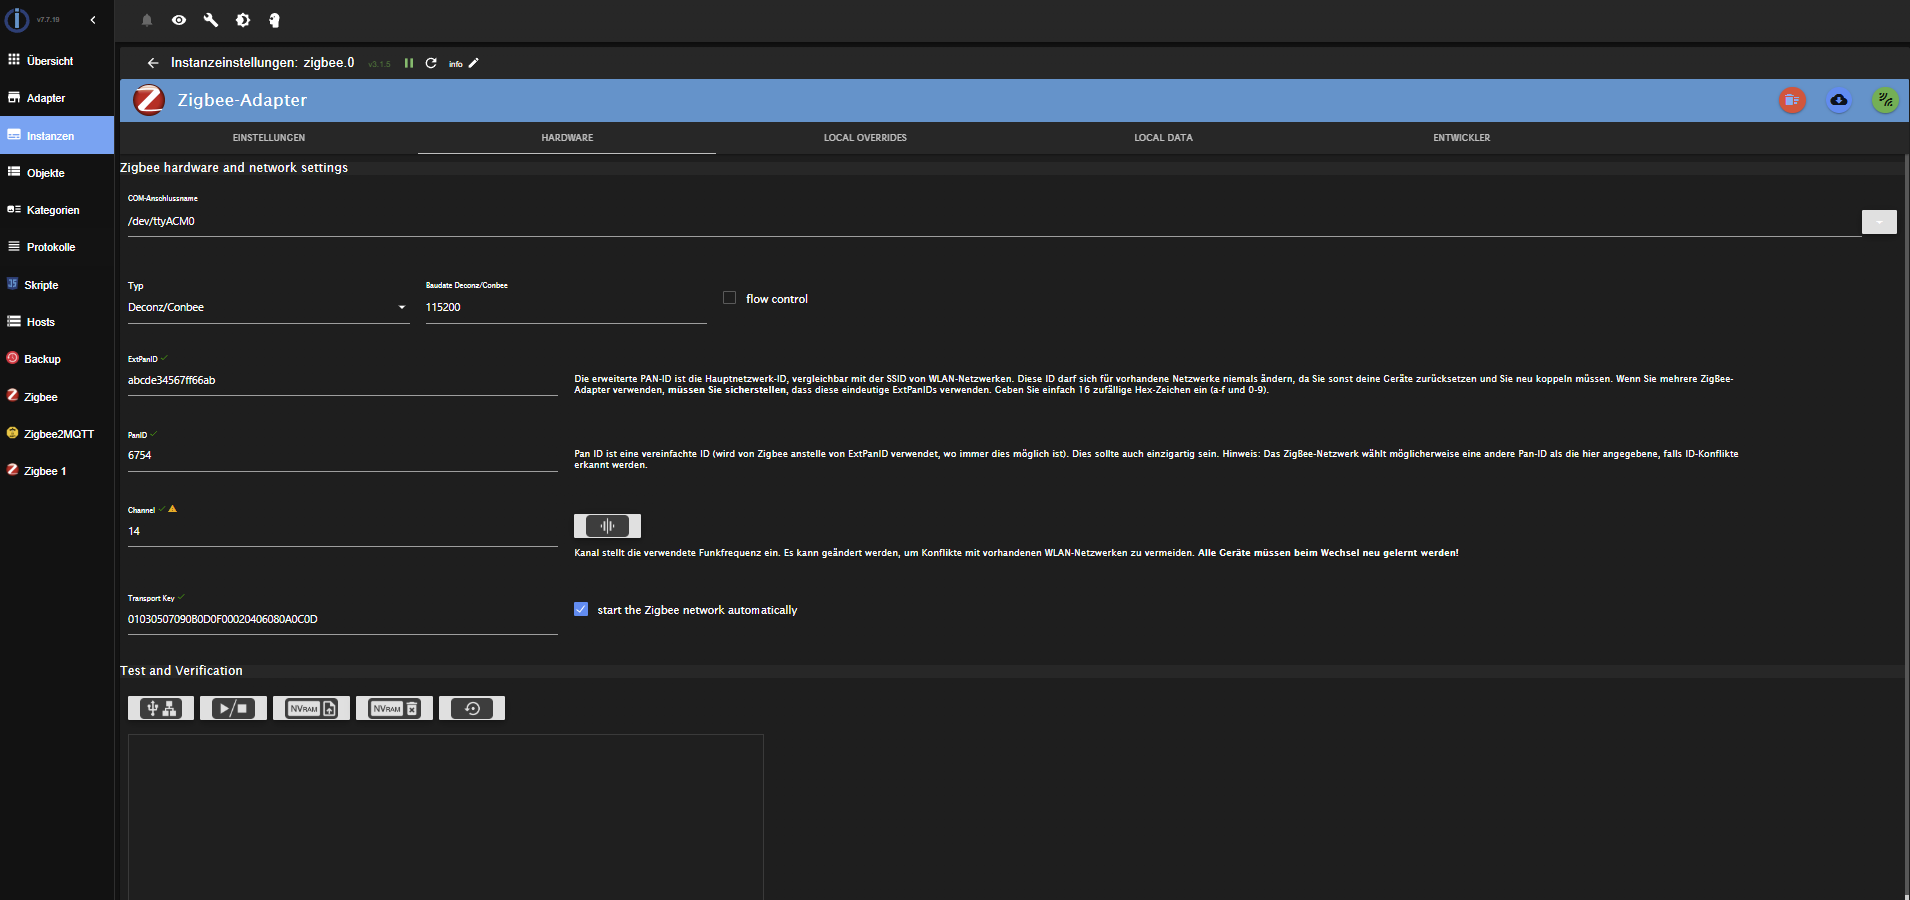Click the Channel field showing 14
This screenshot has height=900, width=1910.
[343, 532]
